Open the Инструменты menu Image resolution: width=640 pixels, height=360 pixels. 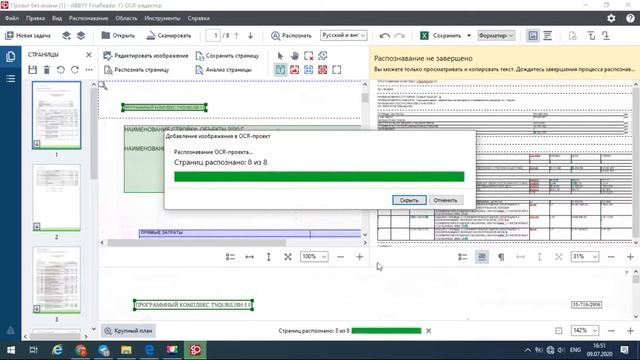pyautogui.click(x=162, y=18)
